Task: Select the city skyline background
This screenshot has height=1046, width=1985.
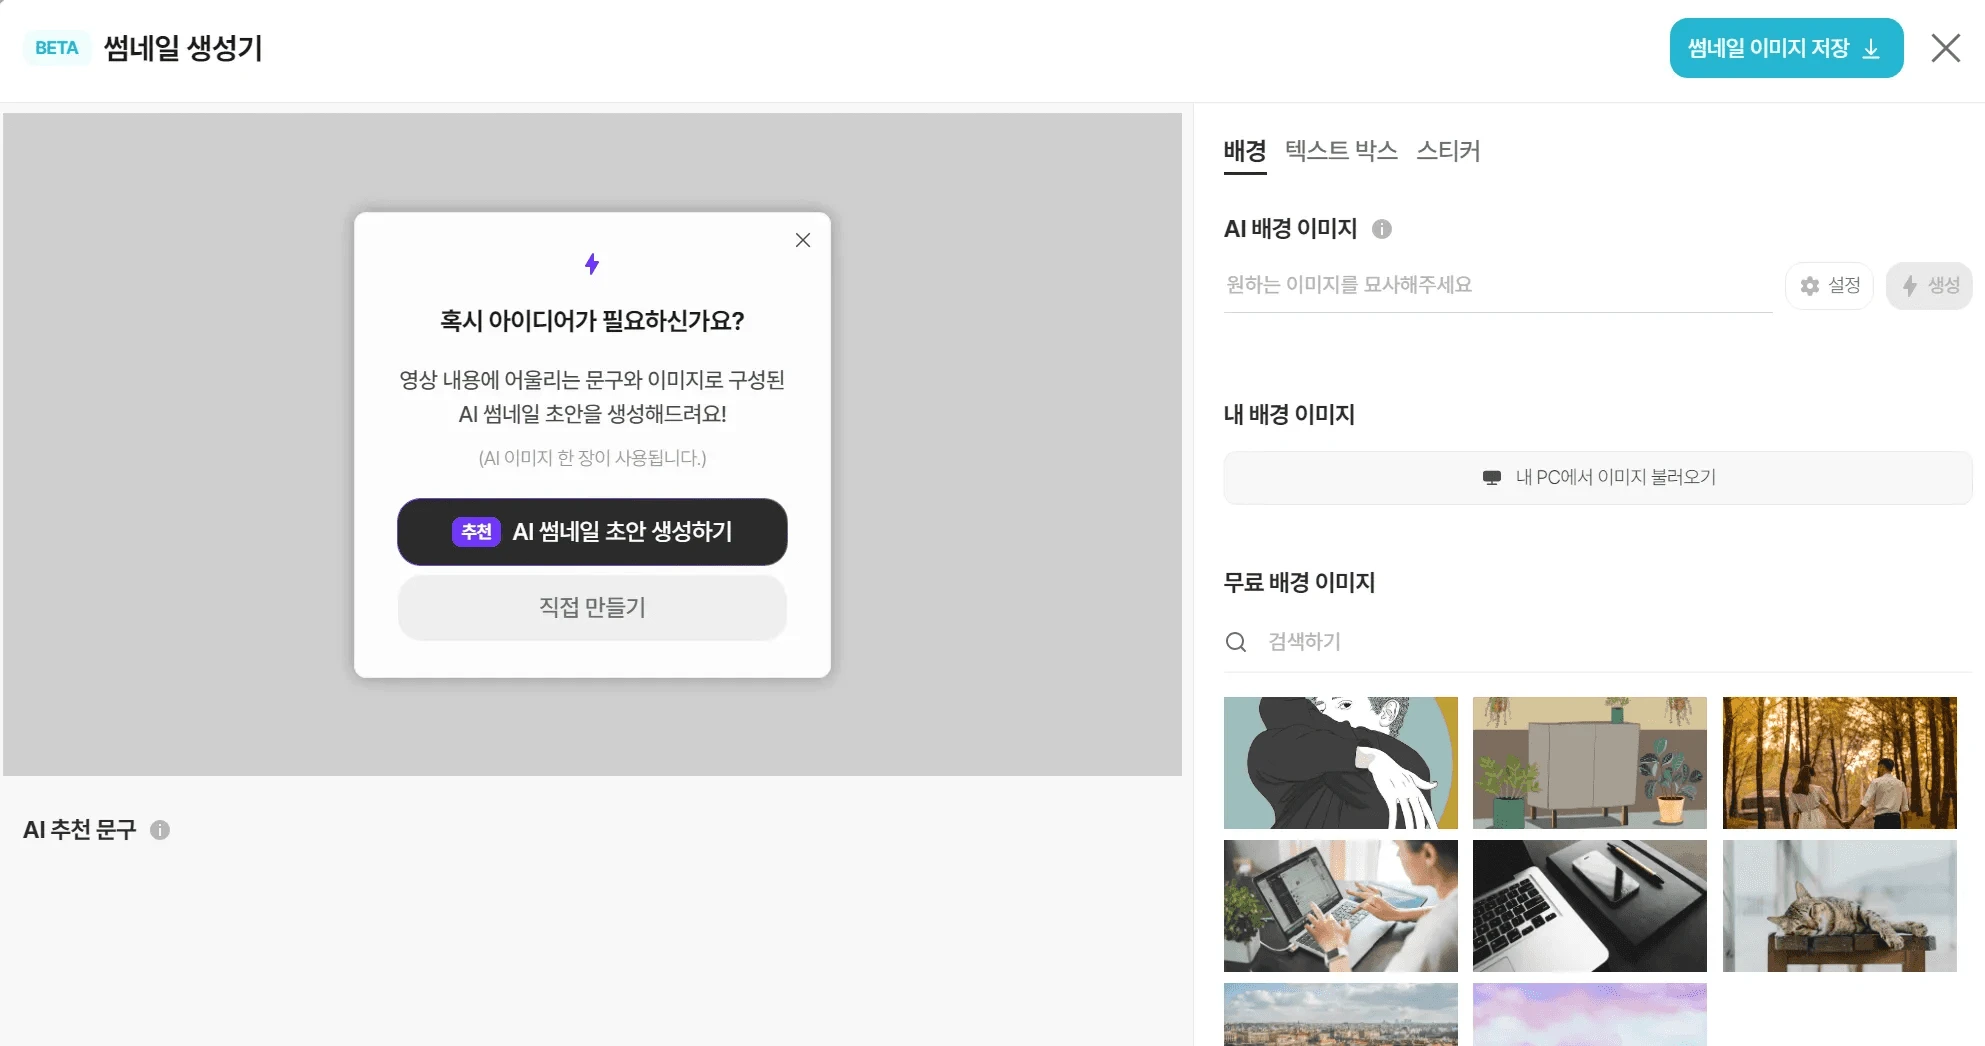Action: (x=1341, y=1014)
